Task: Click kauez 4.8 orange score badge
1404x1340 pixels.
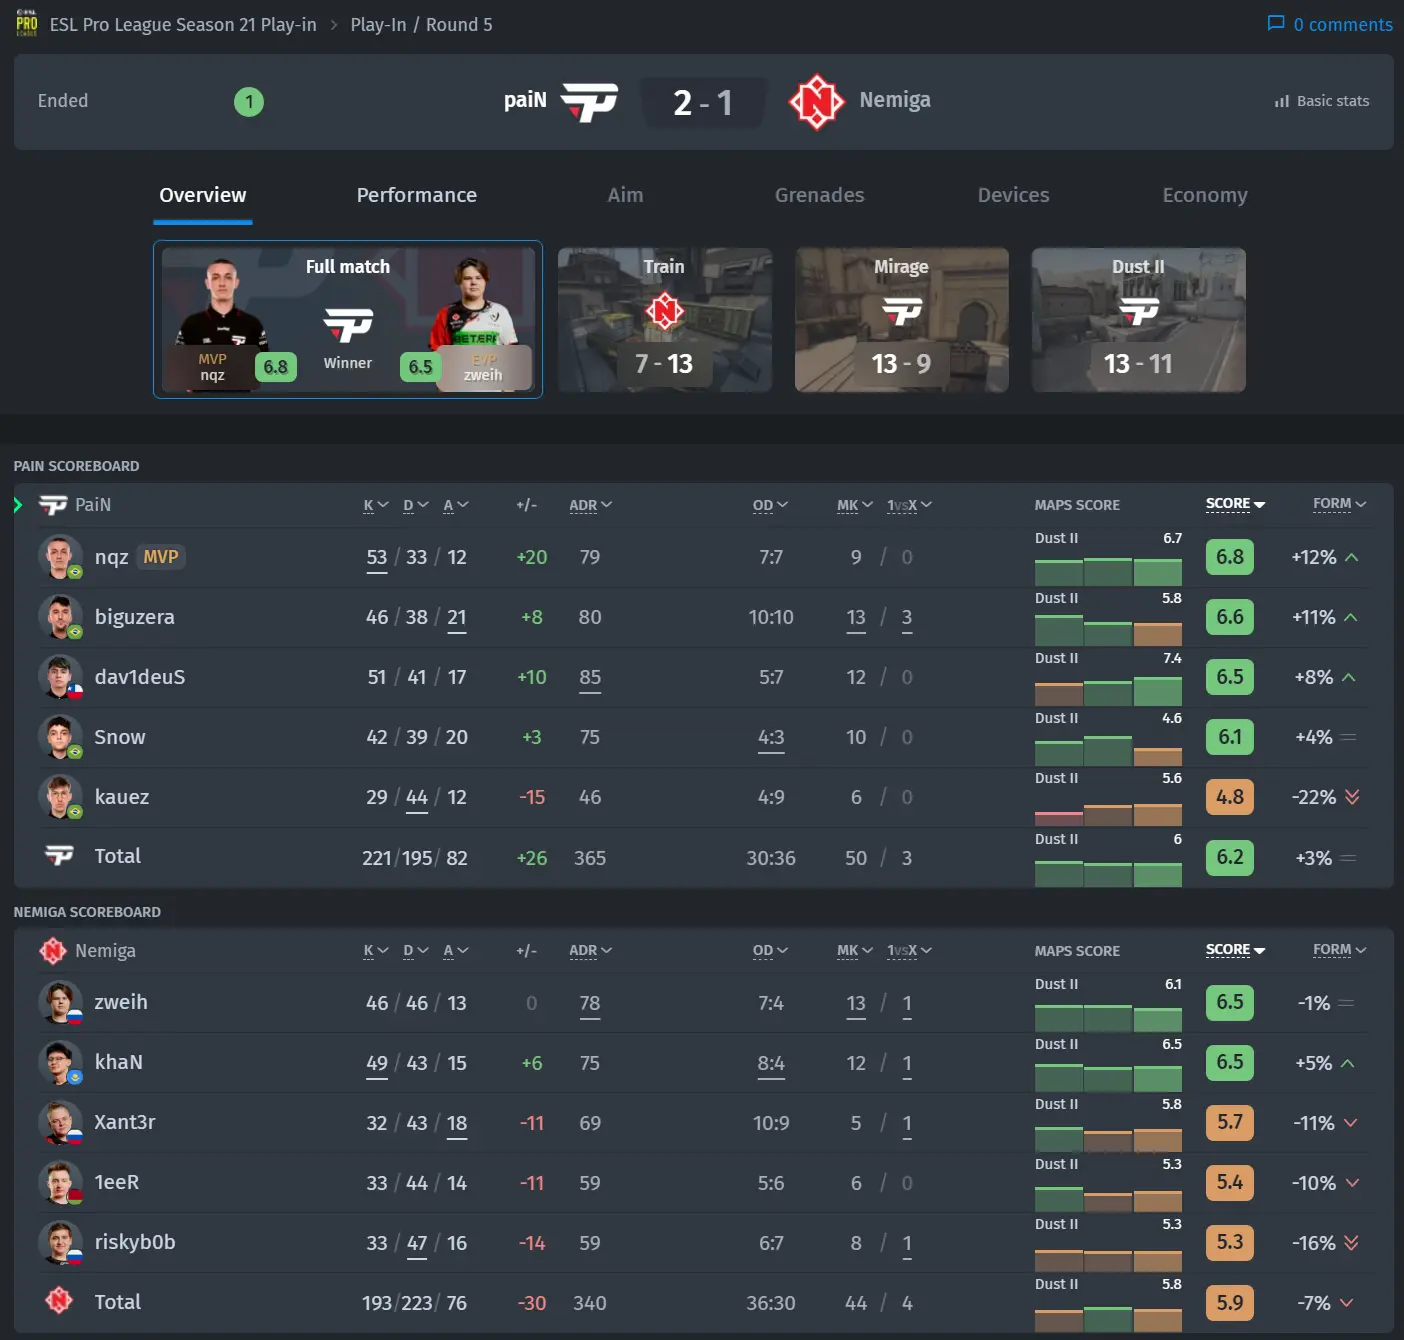Action: tap(1230, 797)
